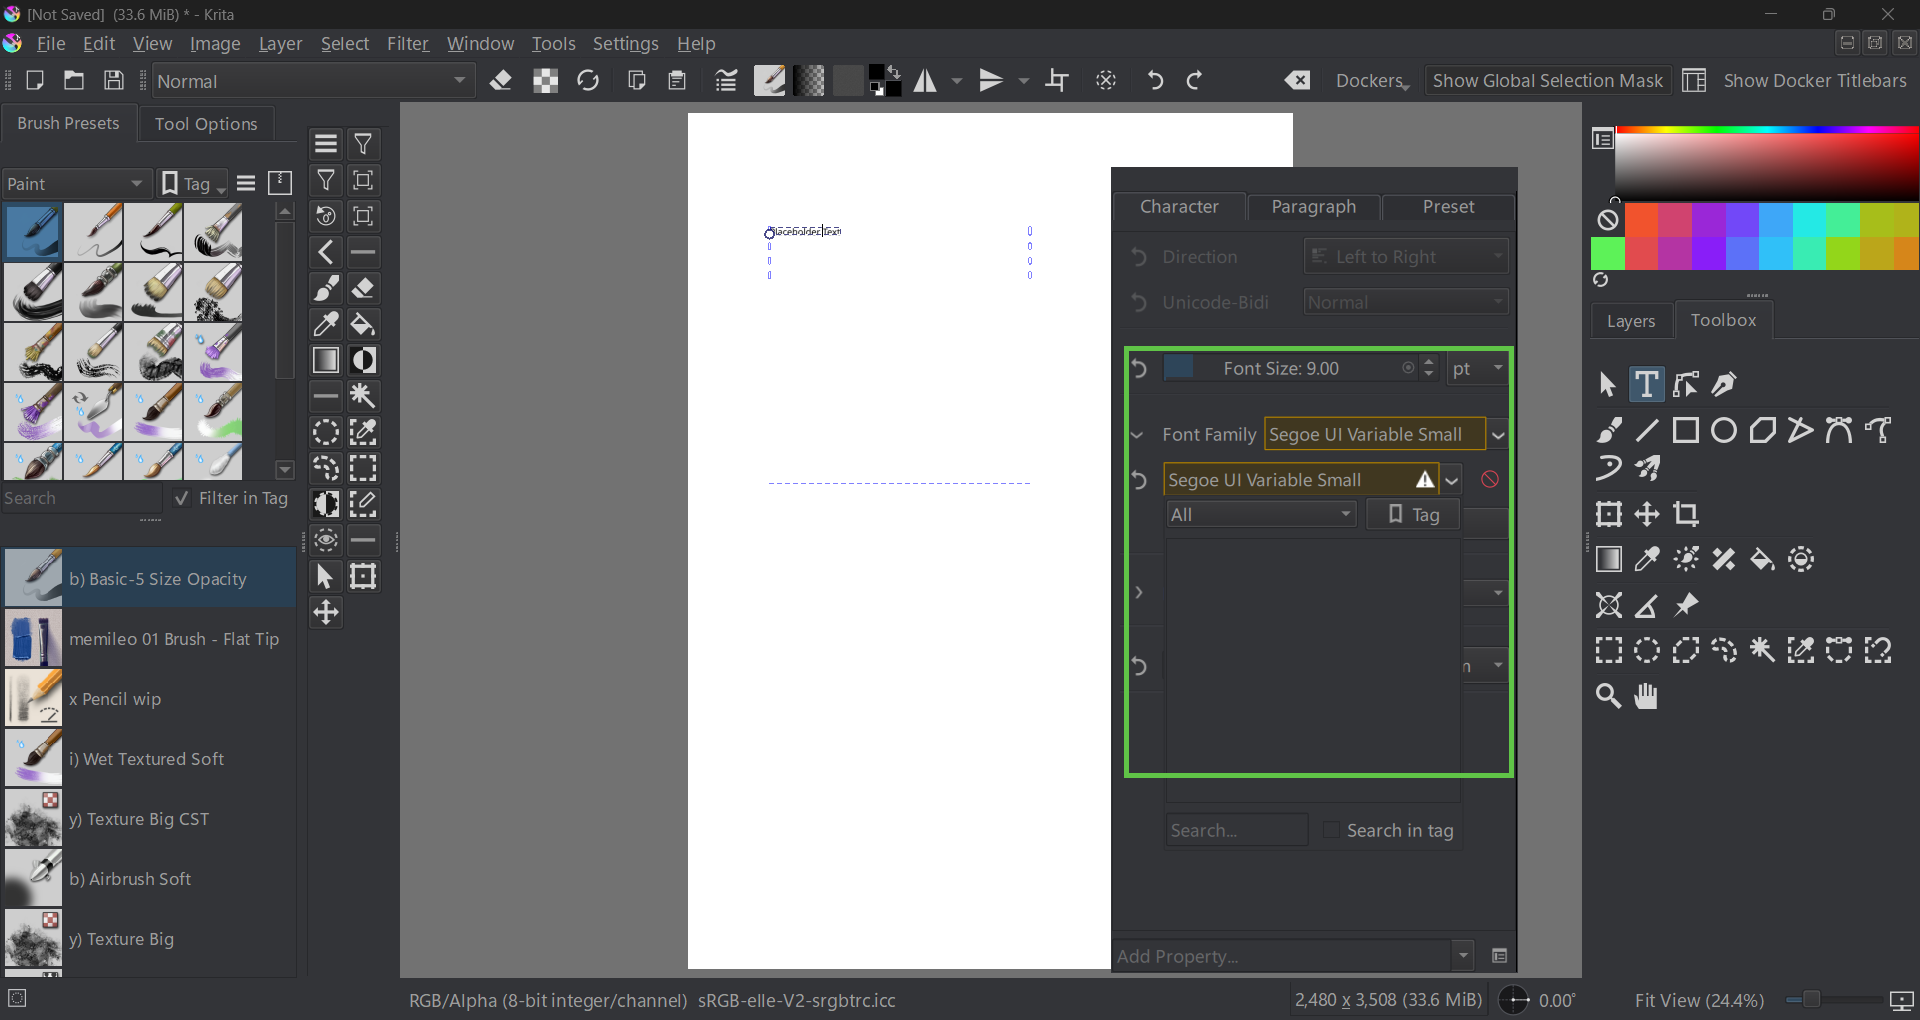Open the Normal blending mode dropdown
This screenshot has width=1920, height=1020.
[312, 81]
